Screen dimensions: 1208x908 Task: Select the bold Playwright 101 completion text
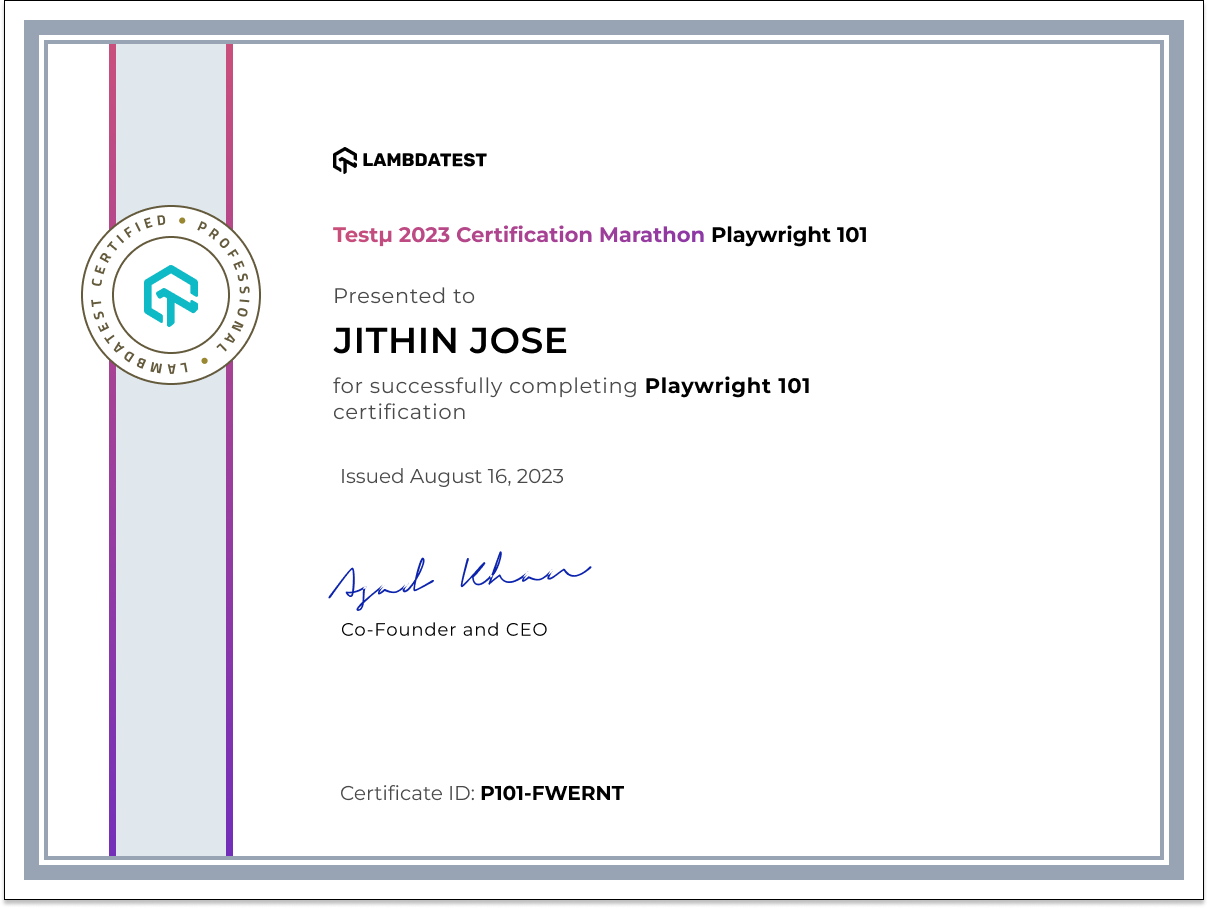727,385
